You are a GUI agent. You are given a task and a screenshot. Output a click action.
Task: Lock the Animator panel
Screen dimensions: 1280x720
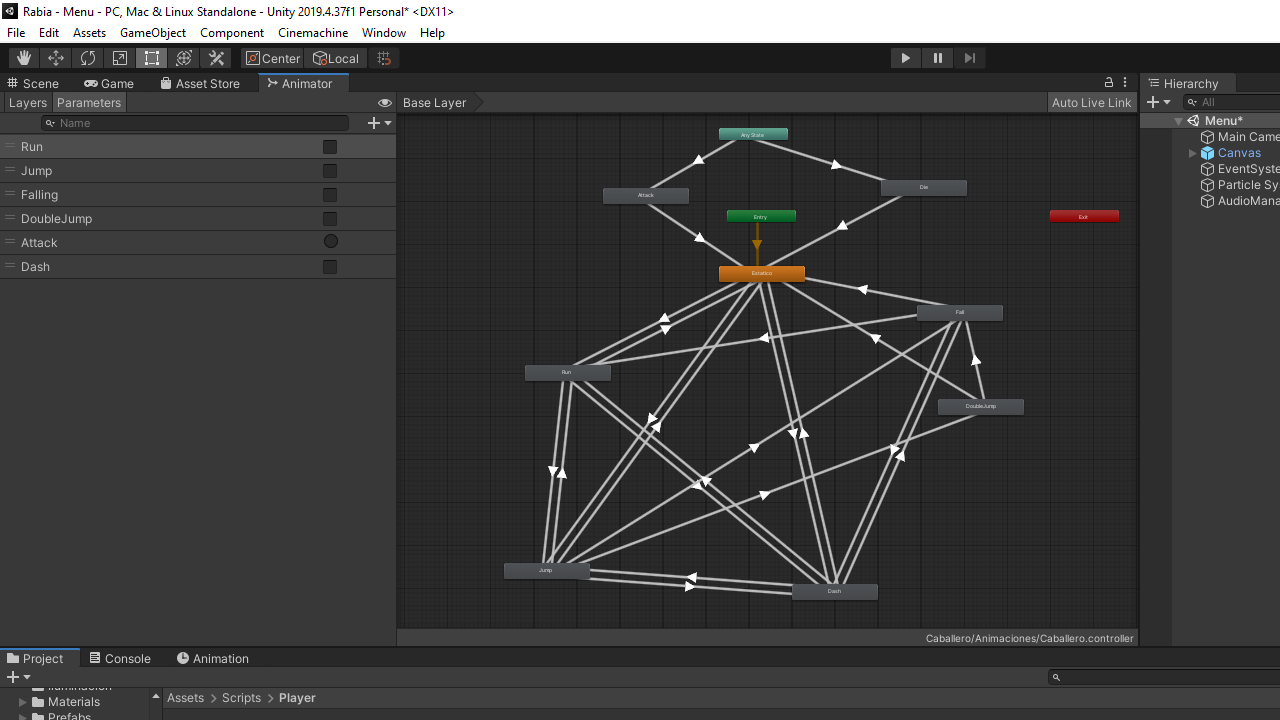click(x=1108, y=83)
